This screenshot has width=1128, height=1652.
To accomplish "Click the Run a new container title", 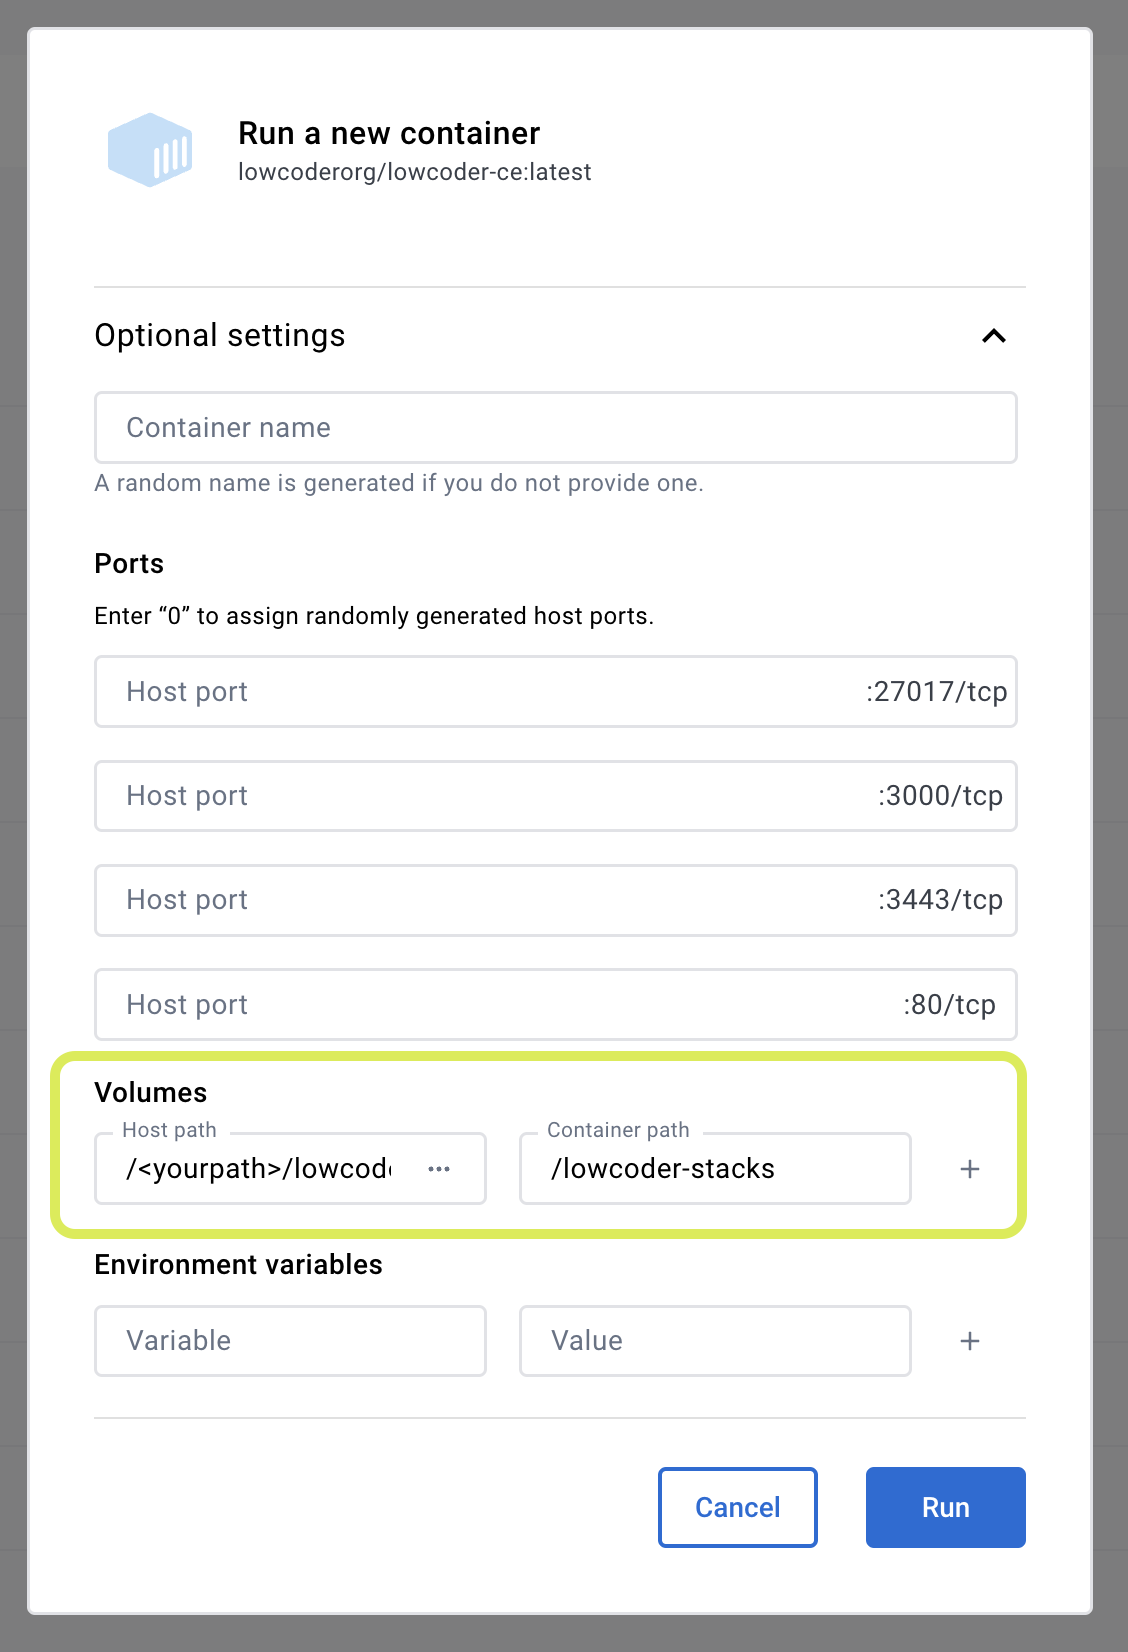I will coord(389,133).
